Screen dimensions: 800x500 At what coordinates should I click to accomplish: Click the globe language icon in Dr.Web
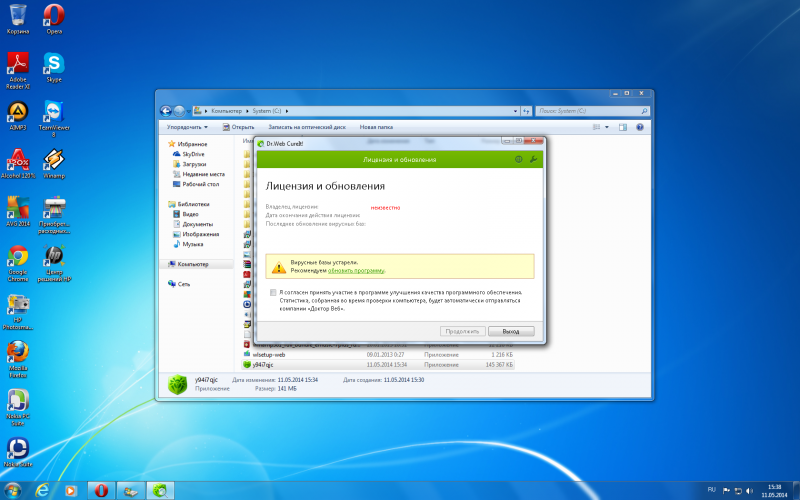tap(518, 159)
